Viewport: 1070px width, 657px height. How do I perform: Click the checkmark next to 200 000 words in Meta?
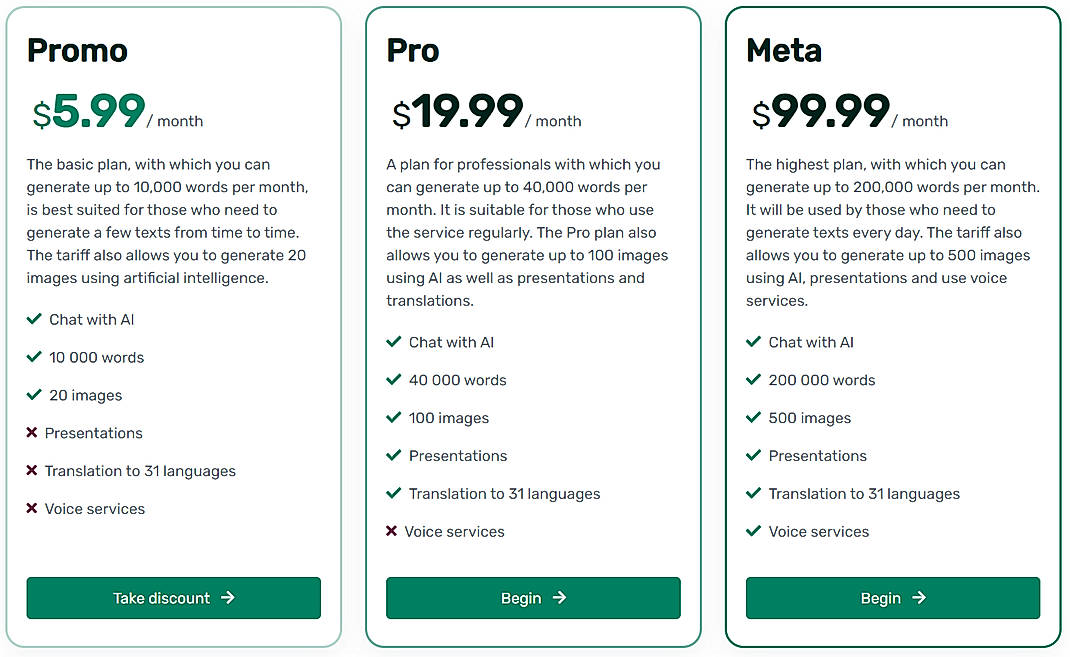752,380
